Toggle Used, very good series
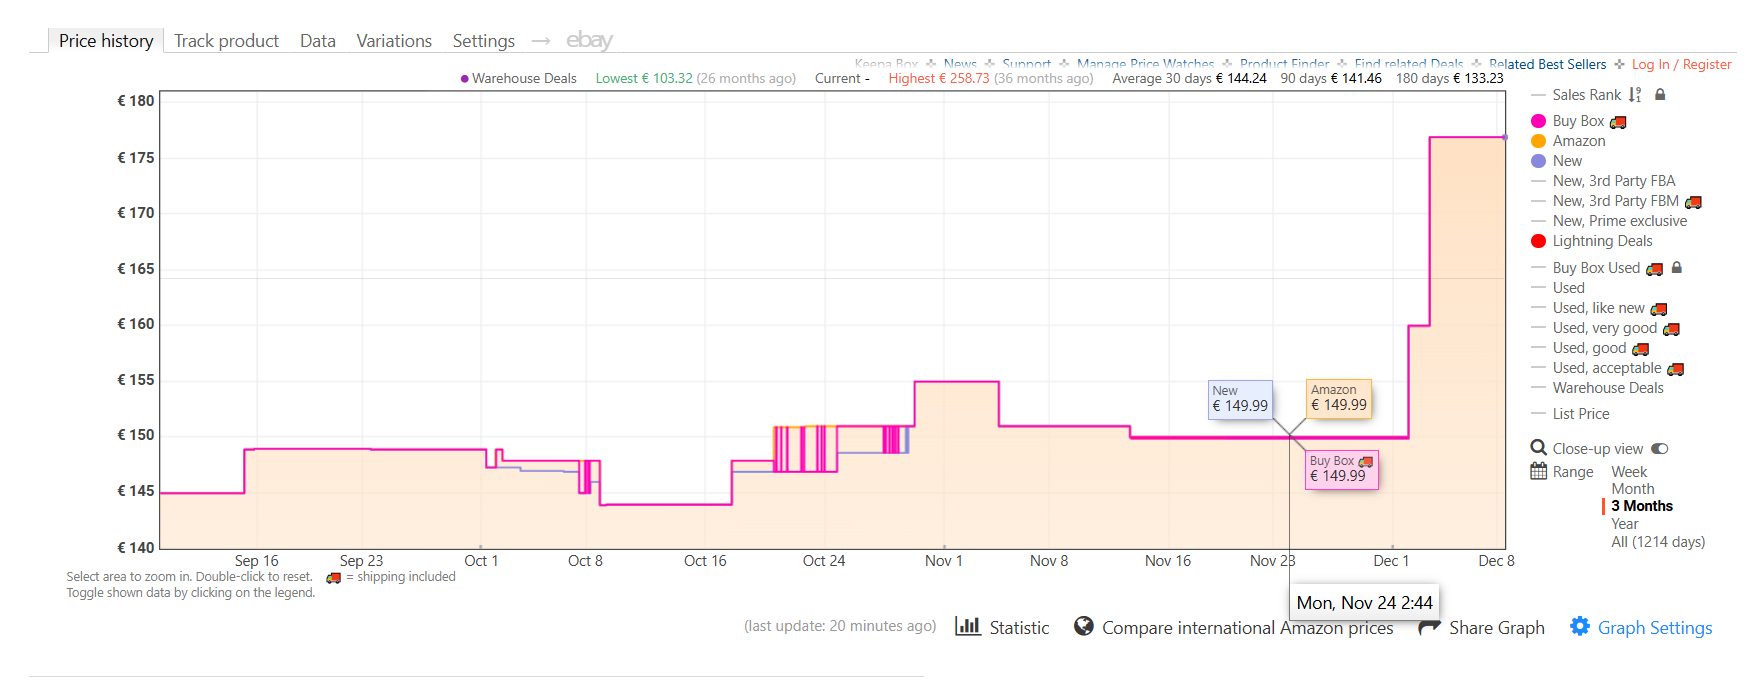 (1605, 328)
